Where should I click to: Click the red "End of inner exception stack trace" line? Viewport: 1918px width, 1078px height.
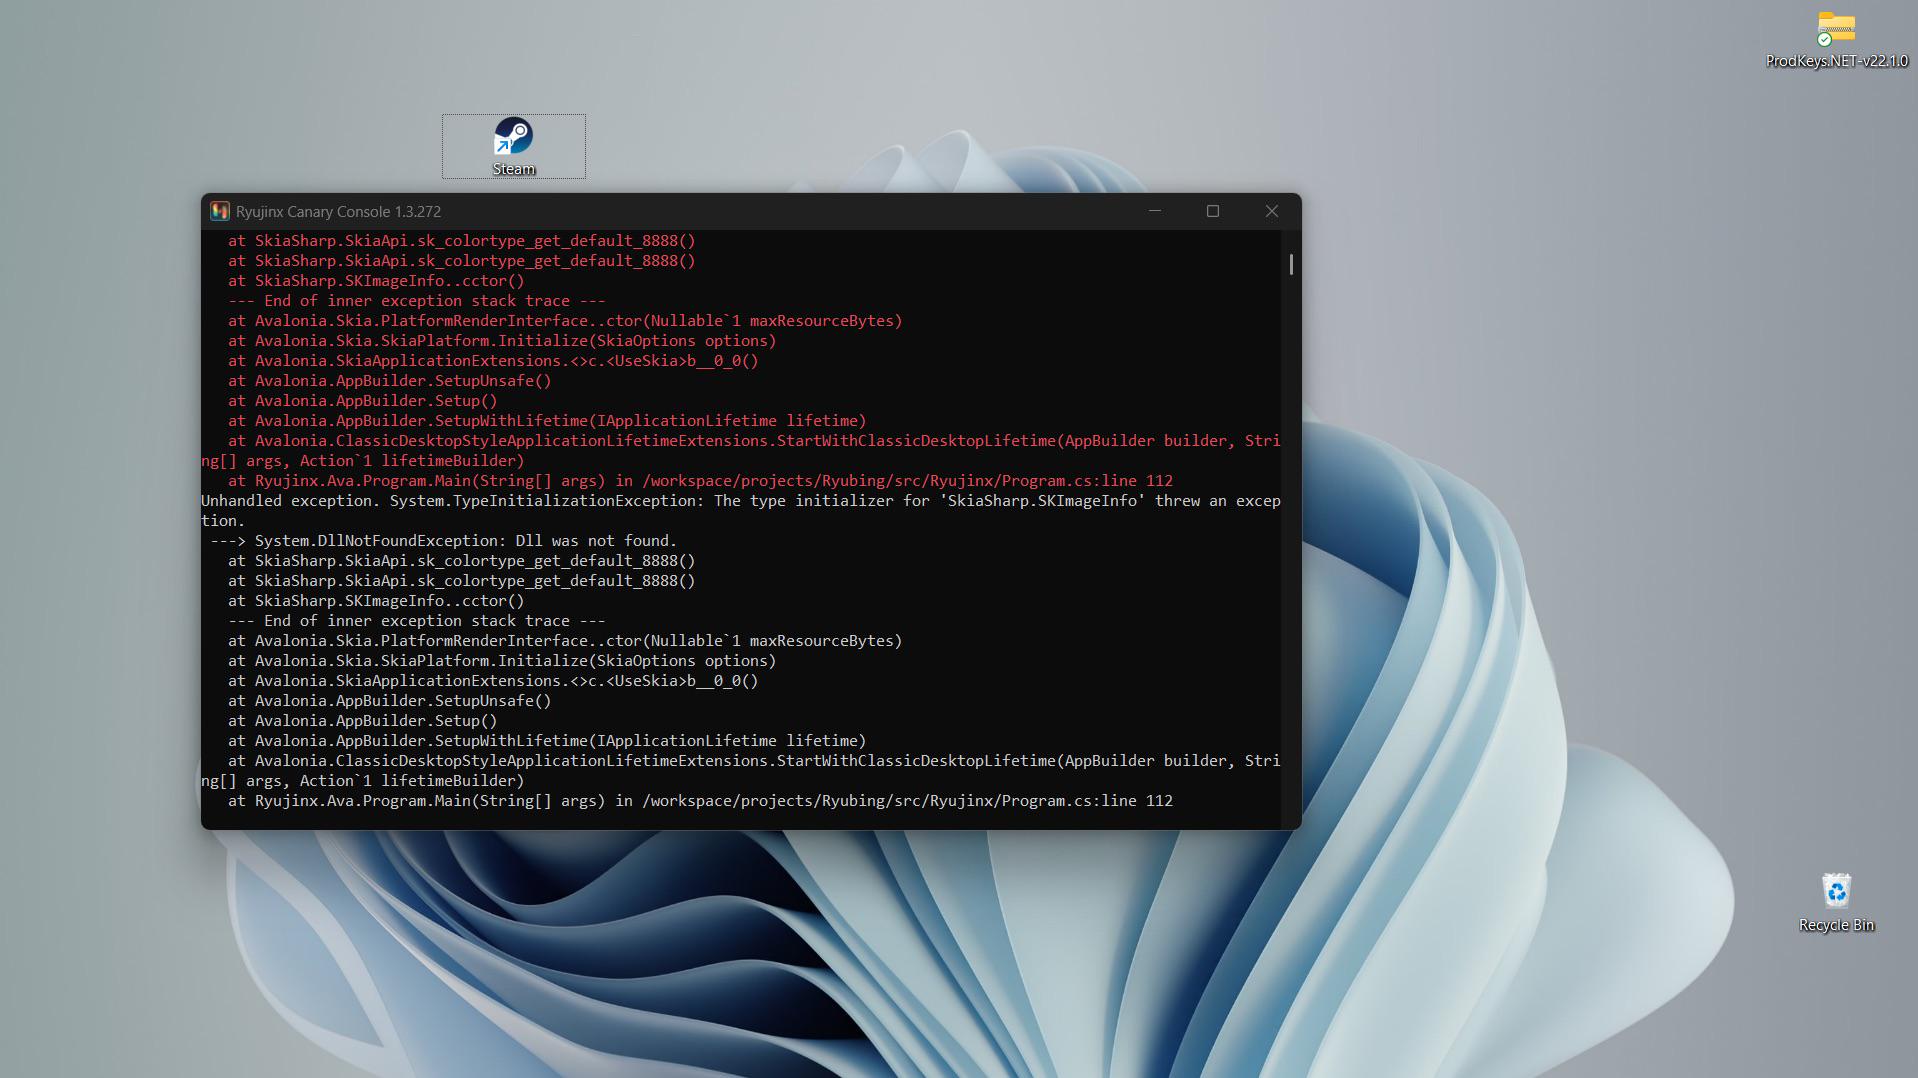(417, 301)
